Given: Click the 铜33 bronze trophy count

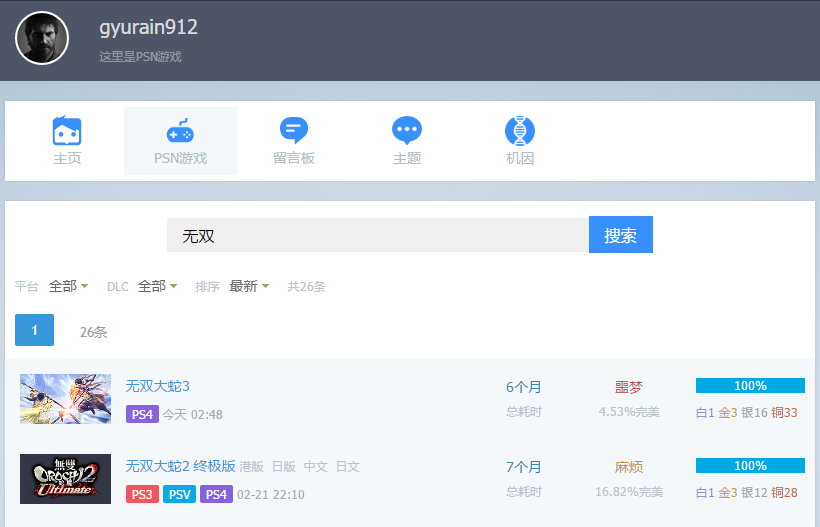Looking at the screenshot, I should point(784,413).
